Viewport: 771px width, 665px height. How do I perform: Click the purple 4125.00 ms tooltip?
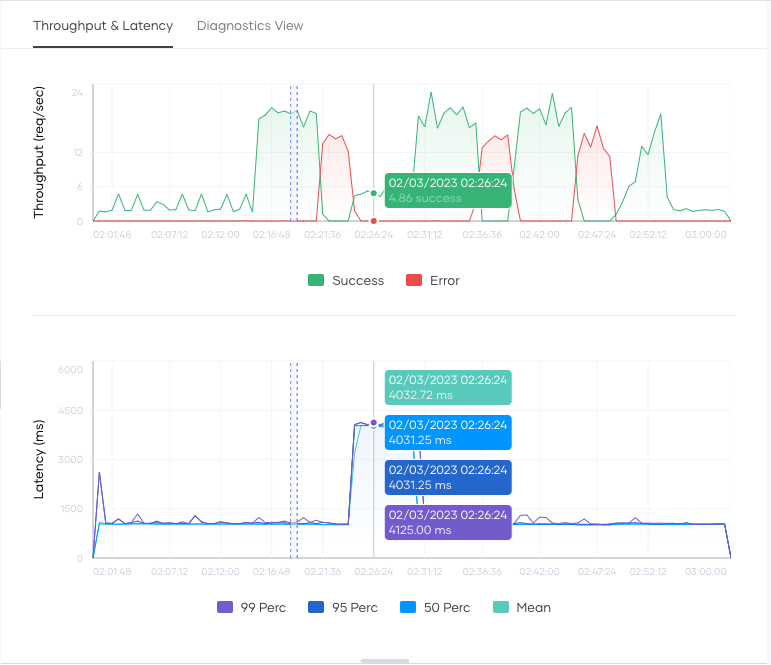448,522
